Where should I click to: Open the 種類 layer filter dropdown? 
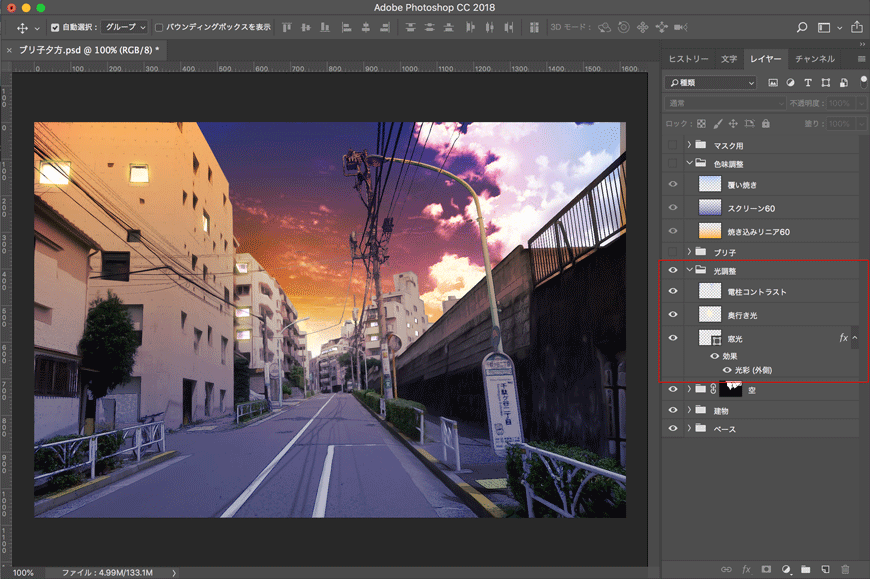click(712, 83)
